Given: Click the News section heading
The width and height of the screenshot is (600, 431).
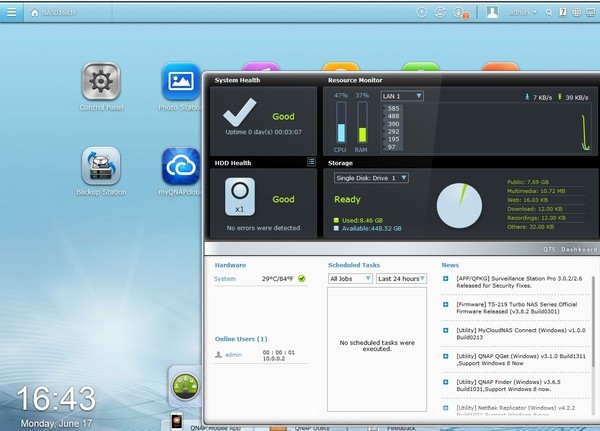Looking at the screenshot, I should 450,265.
